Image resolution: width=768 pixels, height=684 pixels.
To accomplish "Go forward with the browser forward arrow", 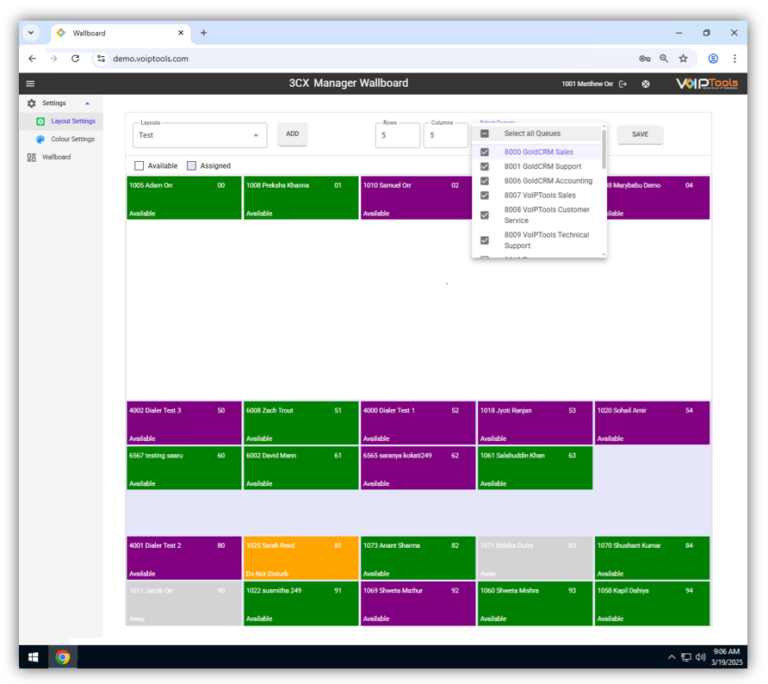I will [53, 58].
